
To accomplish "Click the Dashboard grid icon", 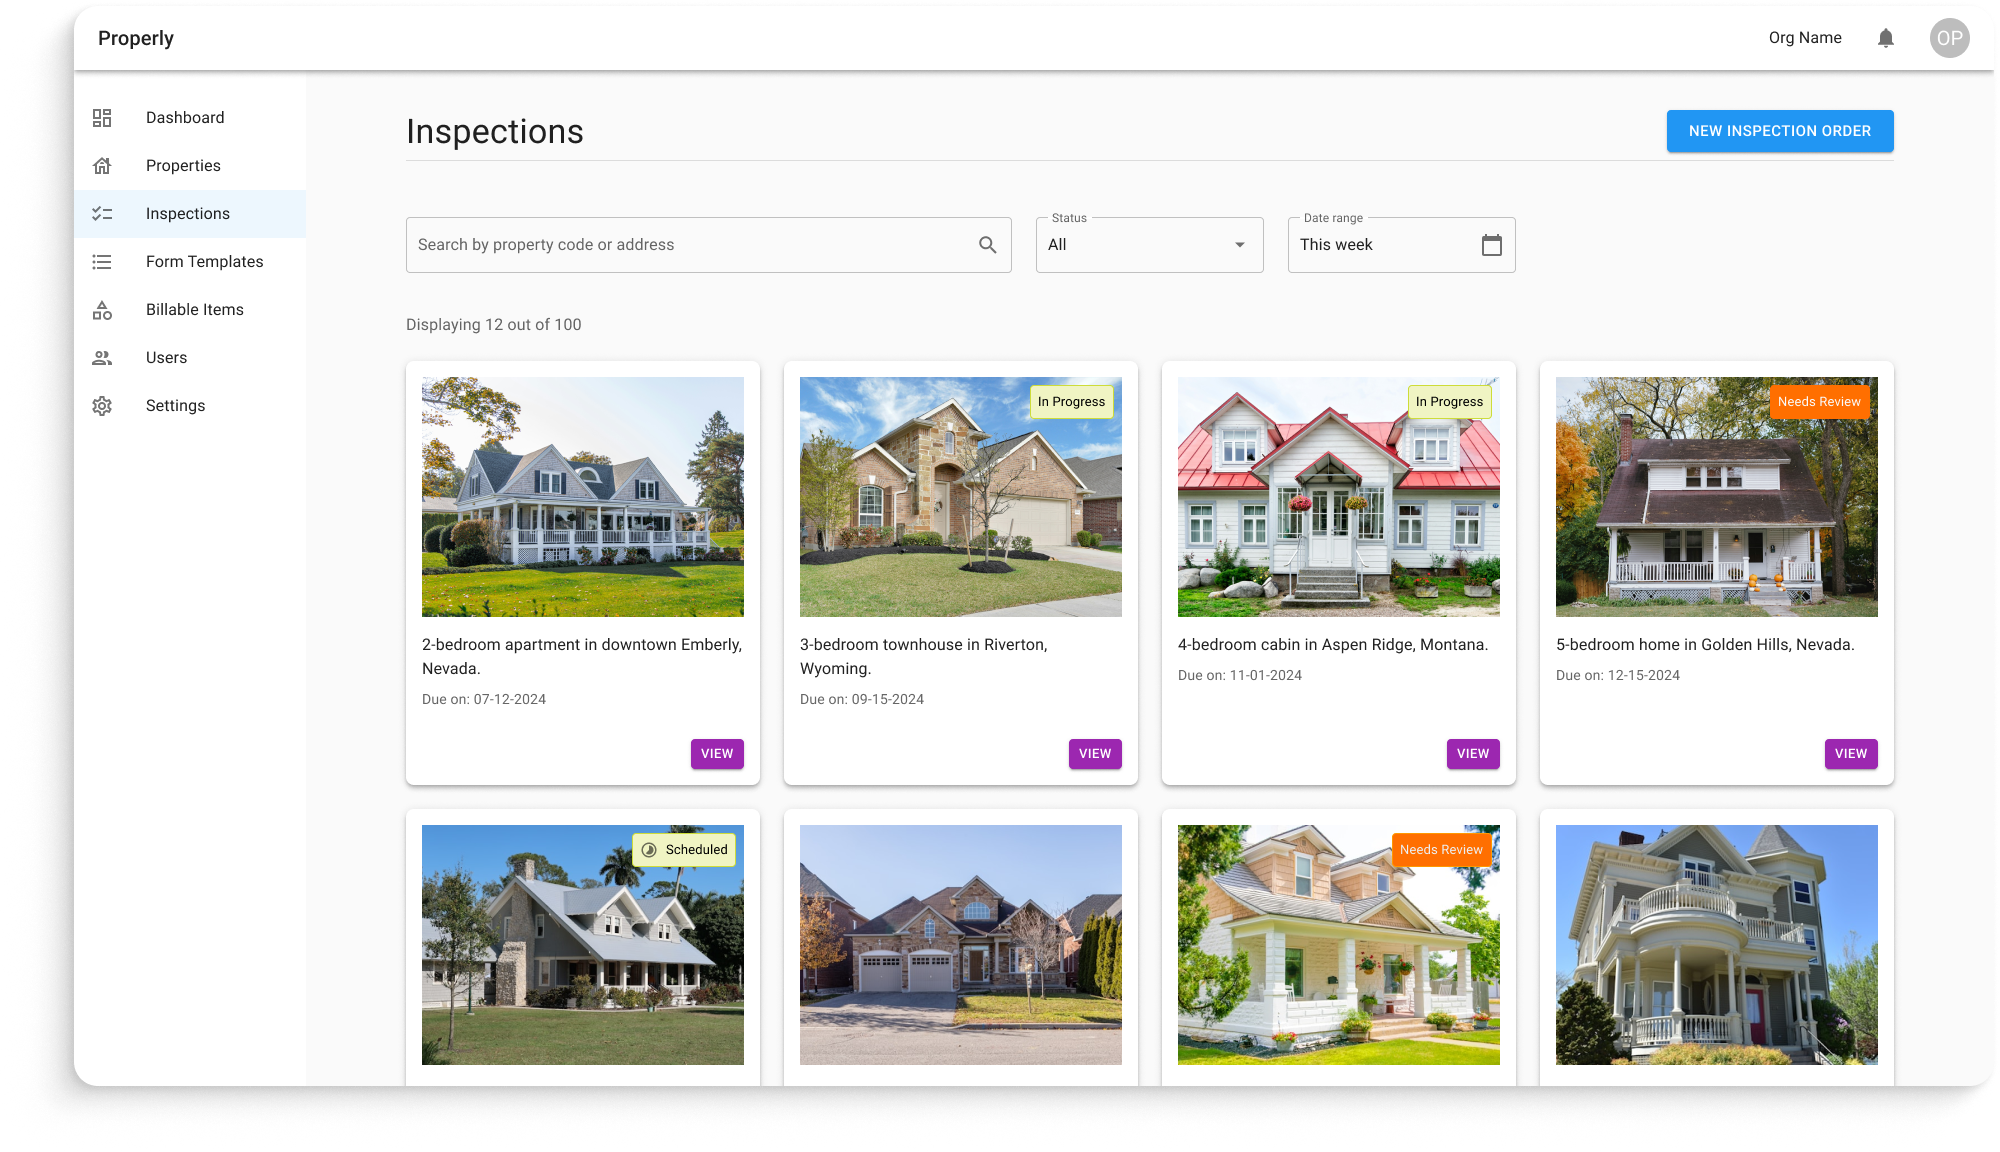I will point(102,118).
